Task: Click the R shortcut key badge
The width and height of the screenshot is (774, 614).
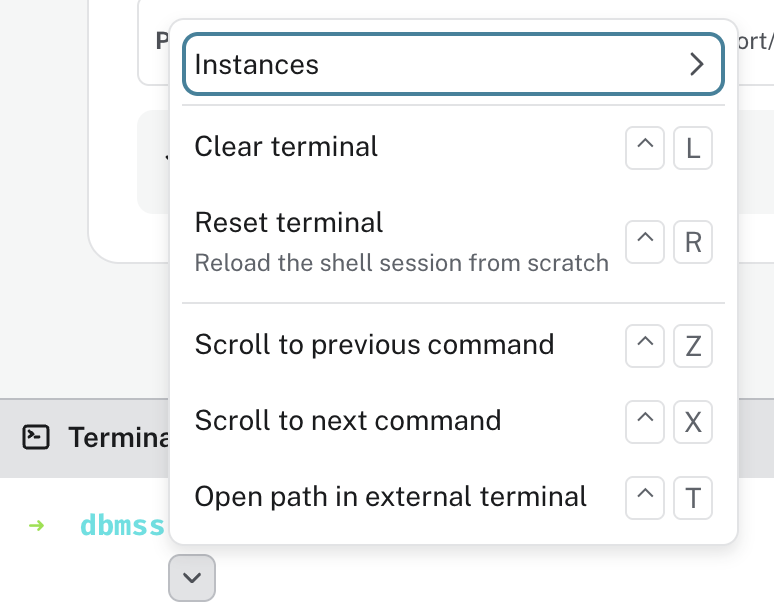Action: (693, 242)
